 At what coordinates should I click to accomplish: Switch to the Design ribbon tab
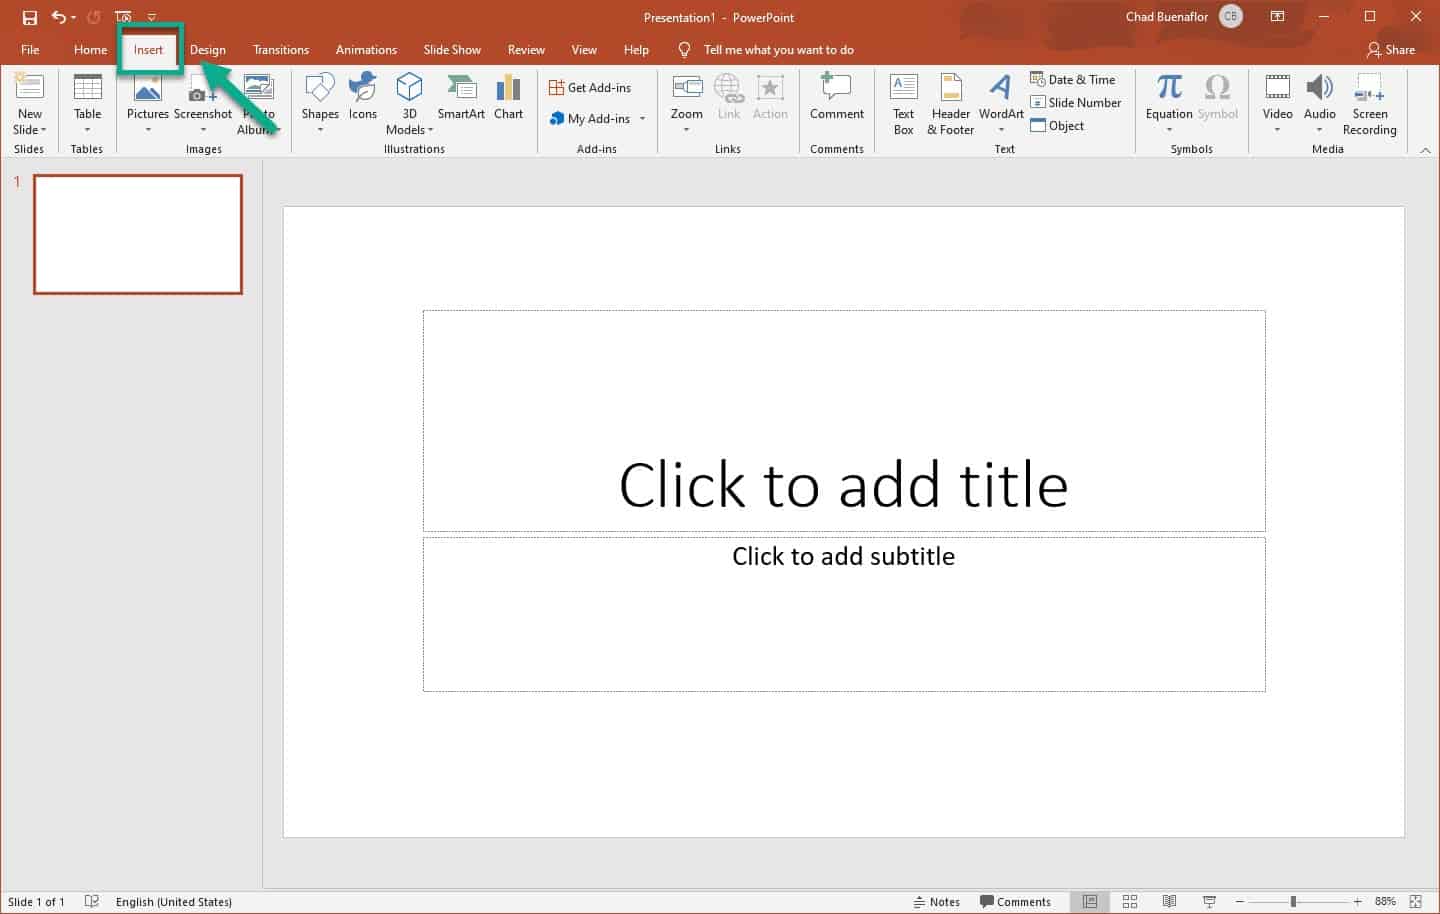pyautogui.click(x=208, y=49)
